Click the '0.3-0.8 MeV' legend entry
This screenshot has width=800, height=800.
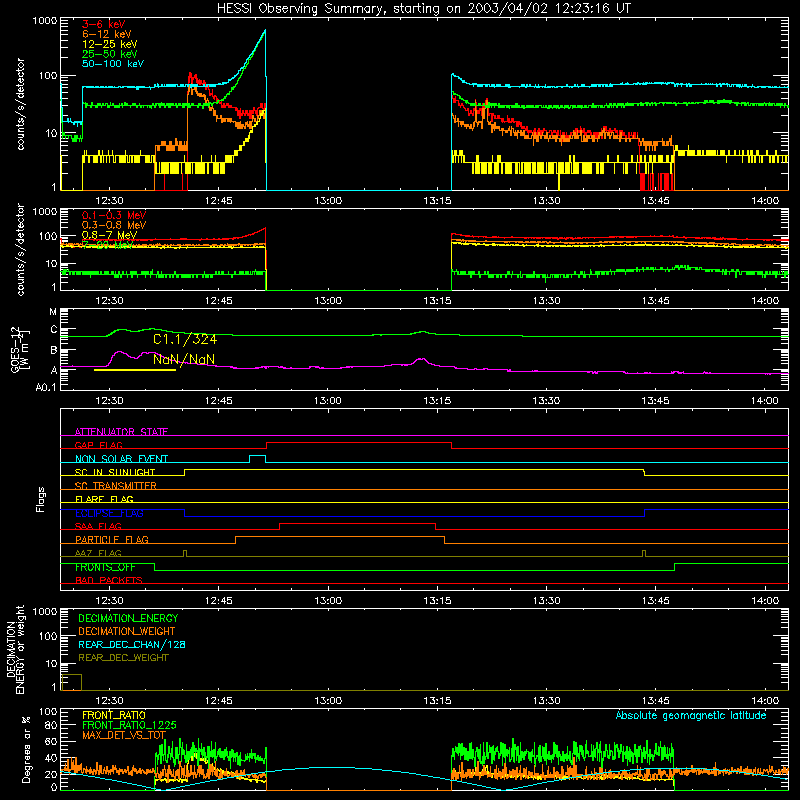coord(114,225)
